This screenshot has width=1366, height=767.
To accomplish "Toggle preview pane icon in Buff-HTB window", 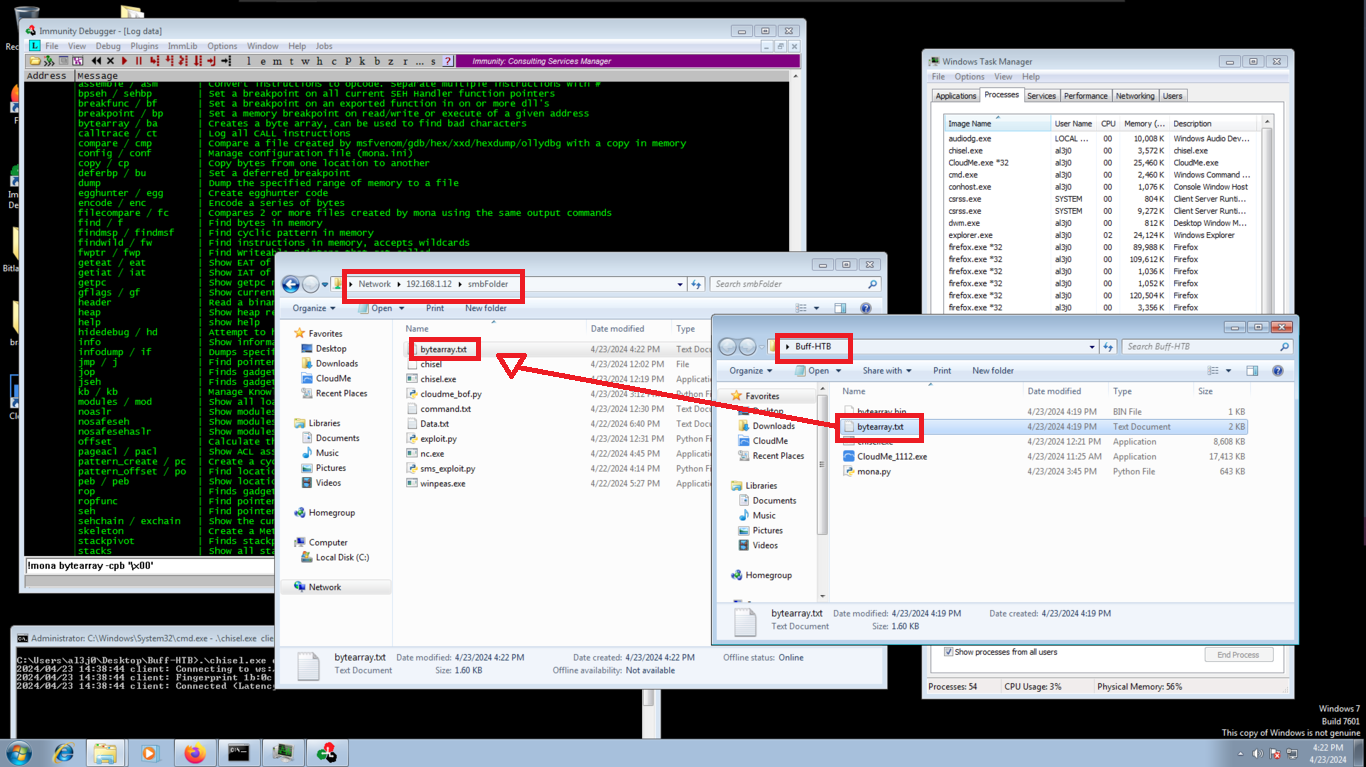I will pyautogui.click(x=1252, y=370).
